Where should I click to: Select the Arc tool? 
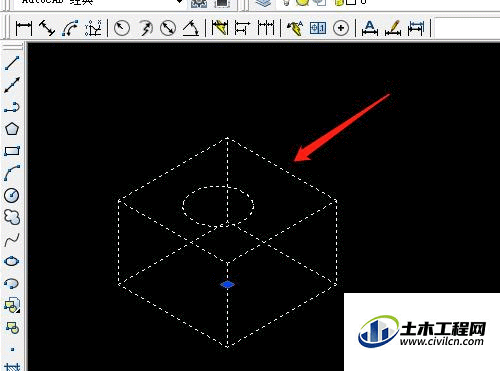[x=12, y=173]
